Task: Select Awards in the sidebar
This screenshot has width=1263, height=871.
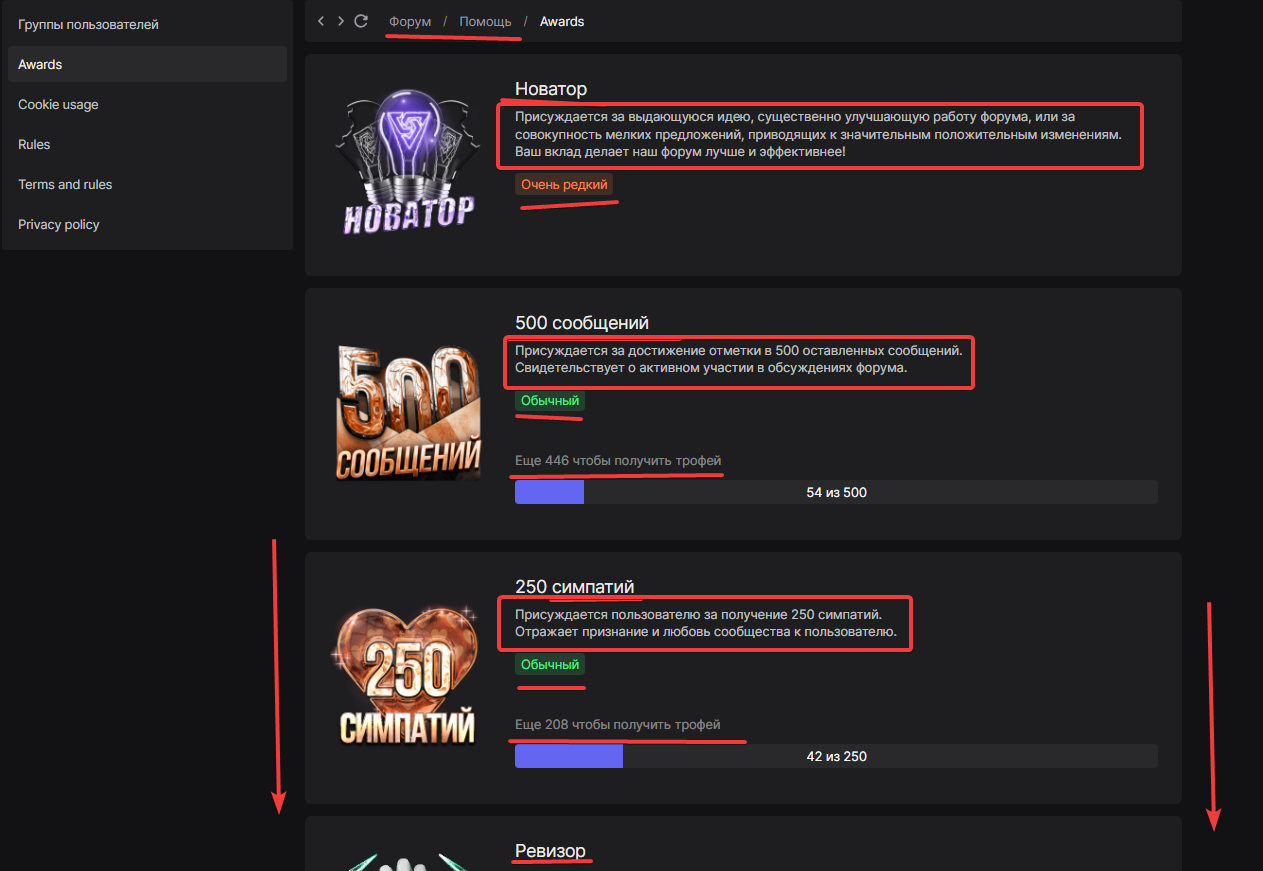Action: (x=146, y=64)
